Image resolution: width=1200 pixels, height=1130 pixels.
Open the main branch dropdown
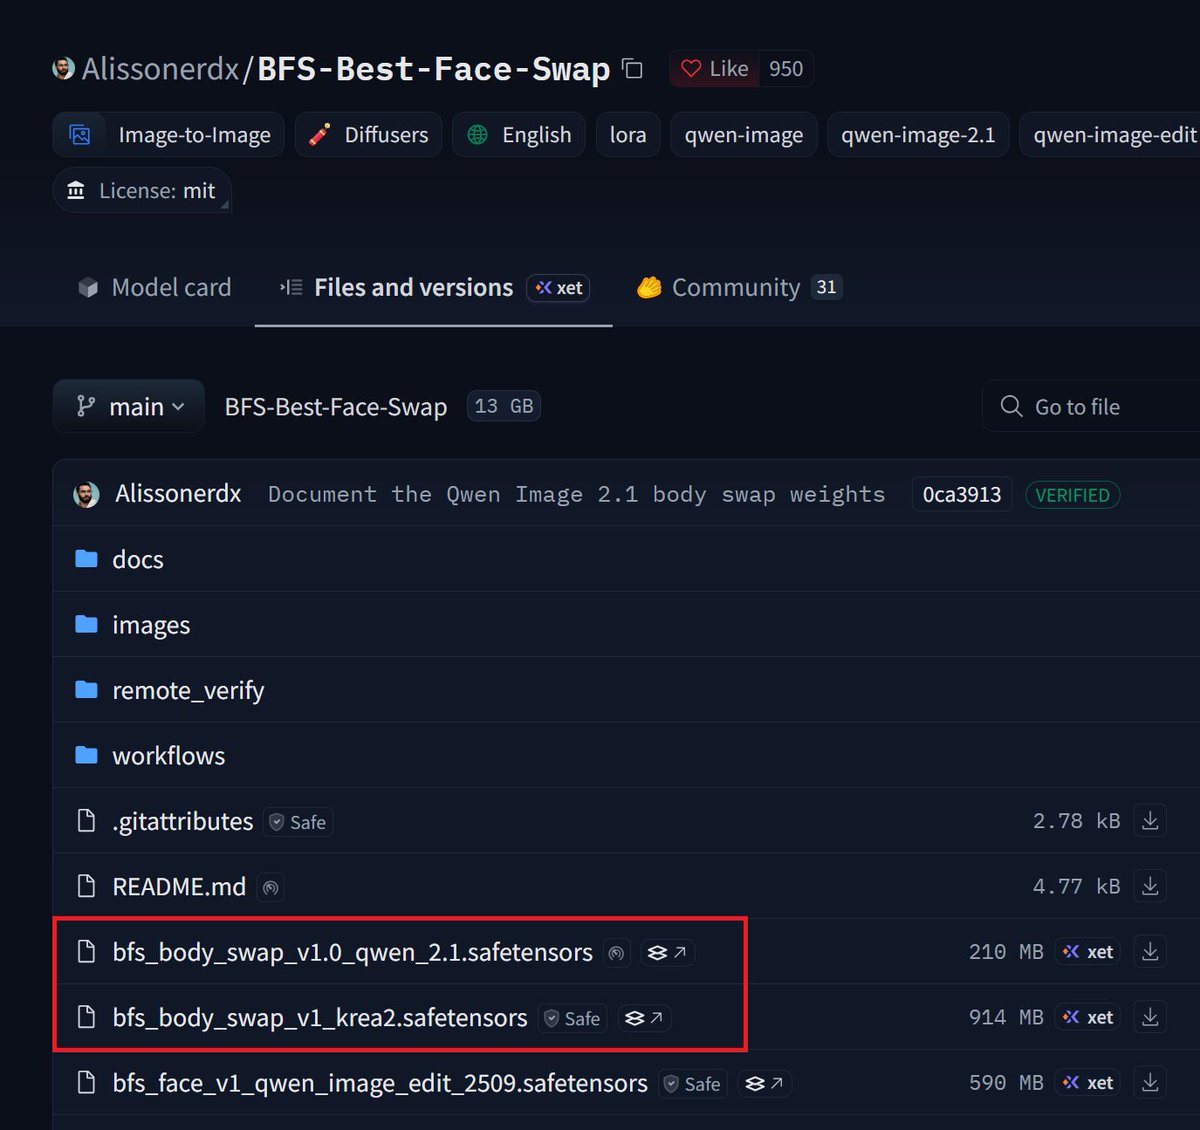click(x=129, y=406)
